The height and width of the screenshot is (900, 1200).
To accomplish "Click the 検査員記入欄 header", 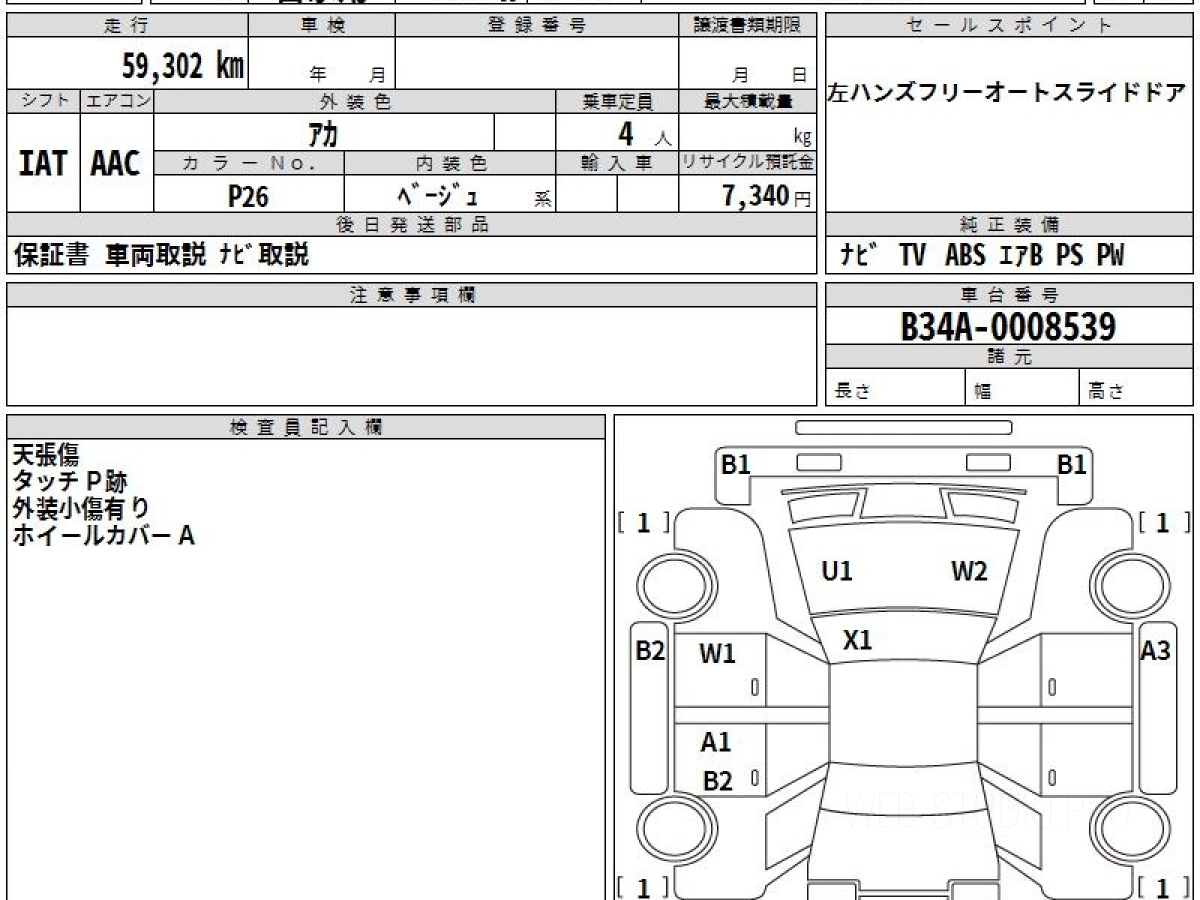I will tap(306, 426).
